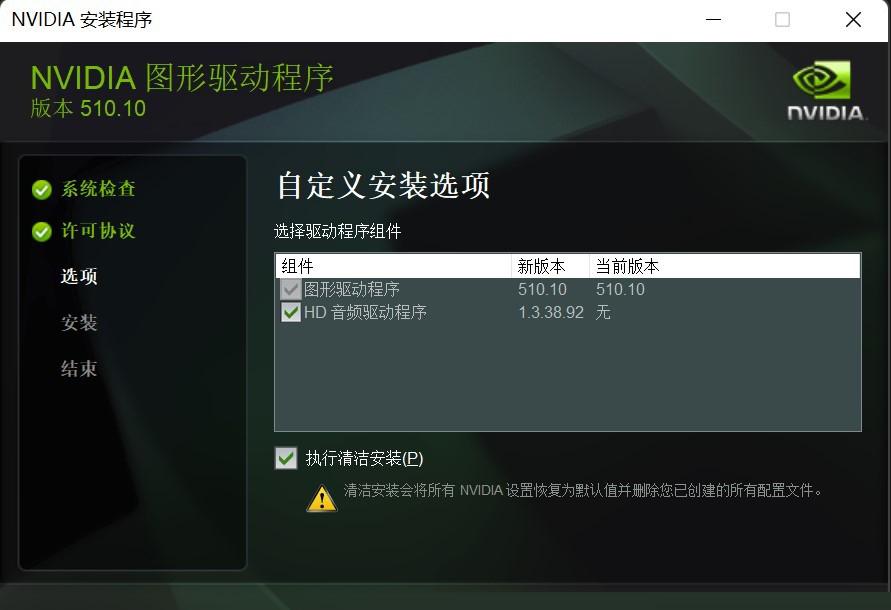This screenshot has height=610, width=891.
Task: Click new version 1.3.38.92 value
Action: 551,312
